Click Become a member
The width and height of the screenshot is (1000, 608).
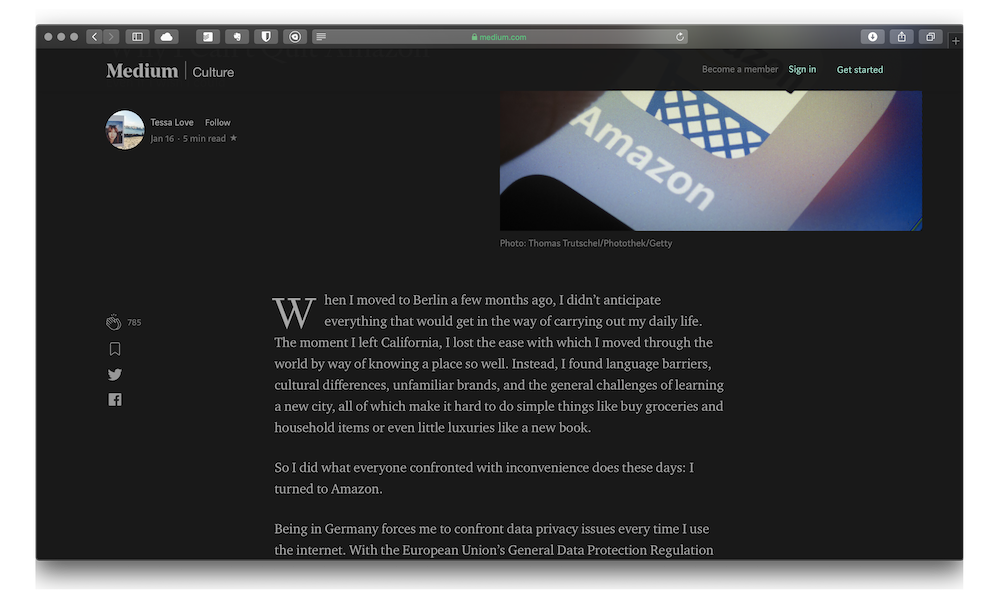click(740, 69)
